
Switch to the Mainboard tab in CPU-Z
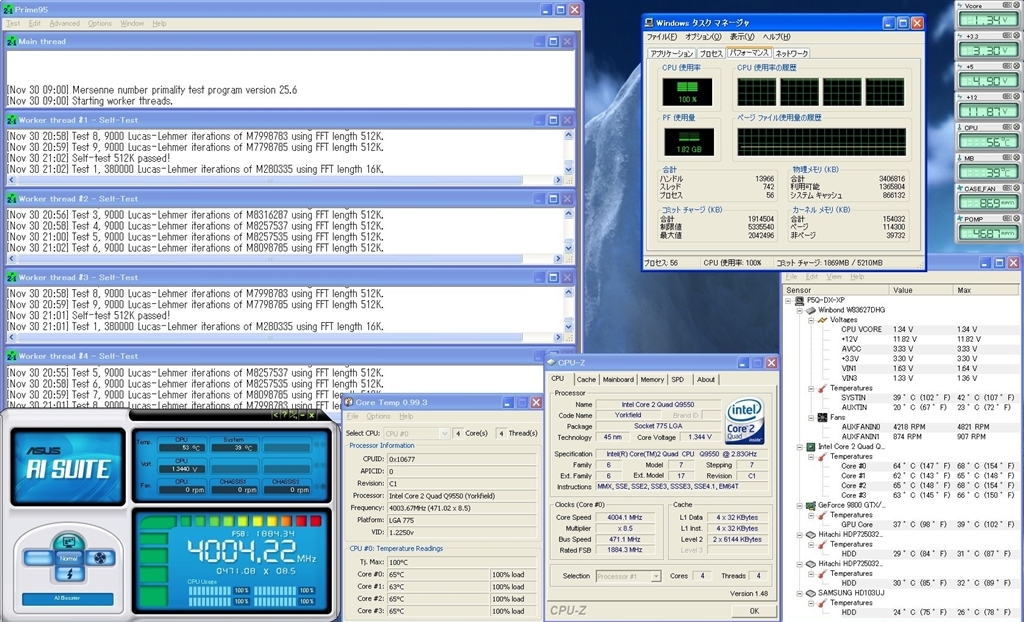(618, 380)
